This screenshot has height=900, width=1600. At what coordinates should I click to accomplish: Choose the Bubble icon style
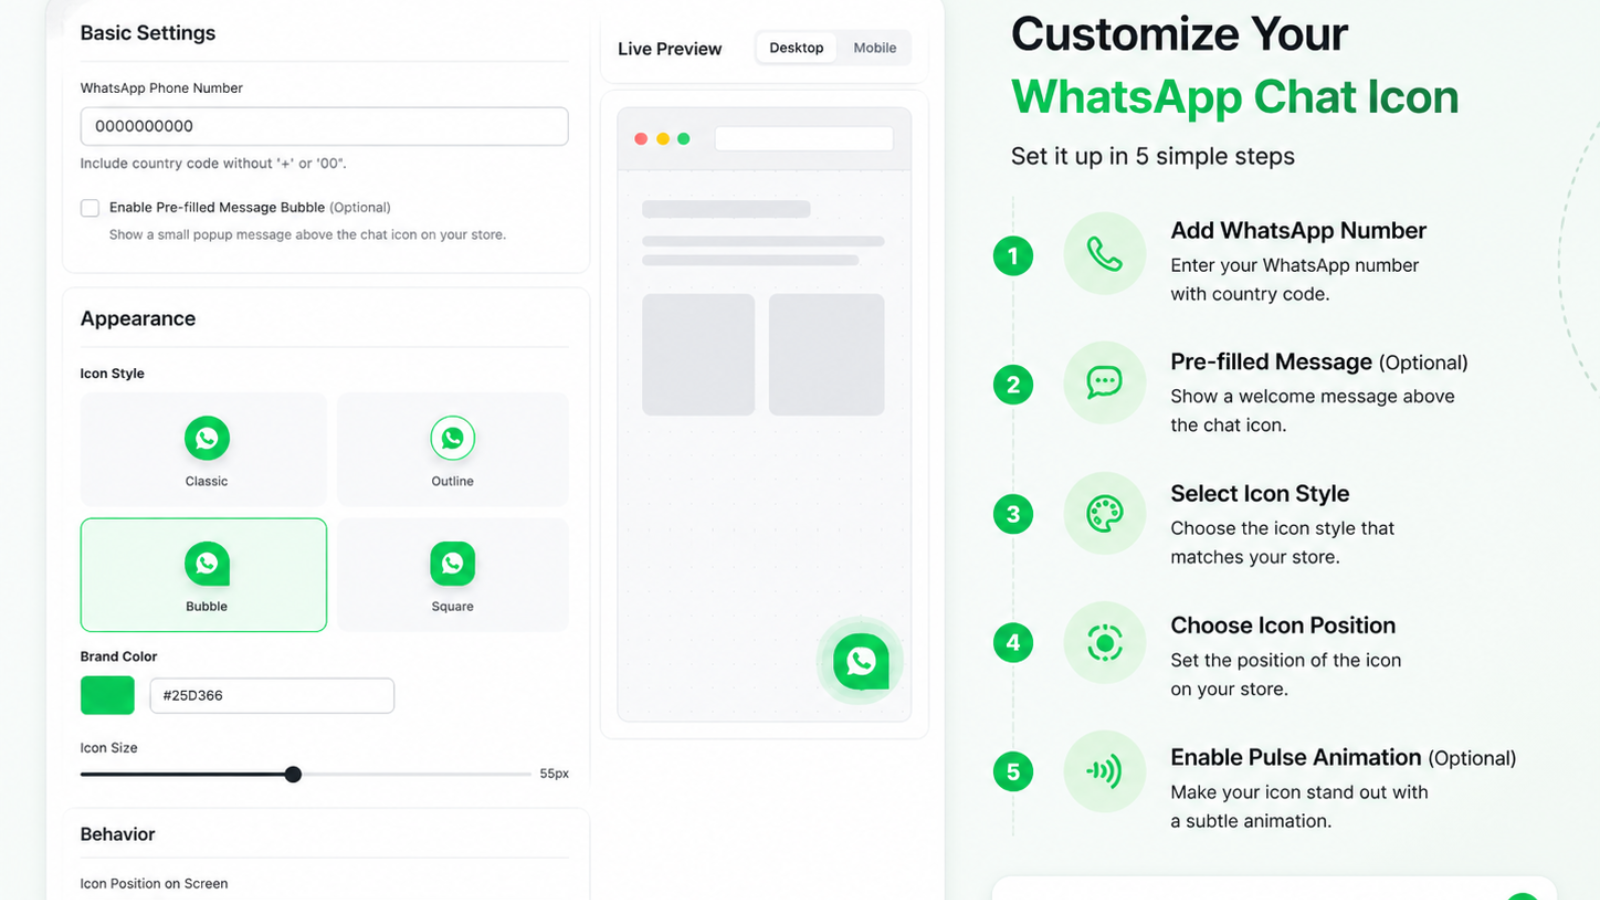point(204,575)
